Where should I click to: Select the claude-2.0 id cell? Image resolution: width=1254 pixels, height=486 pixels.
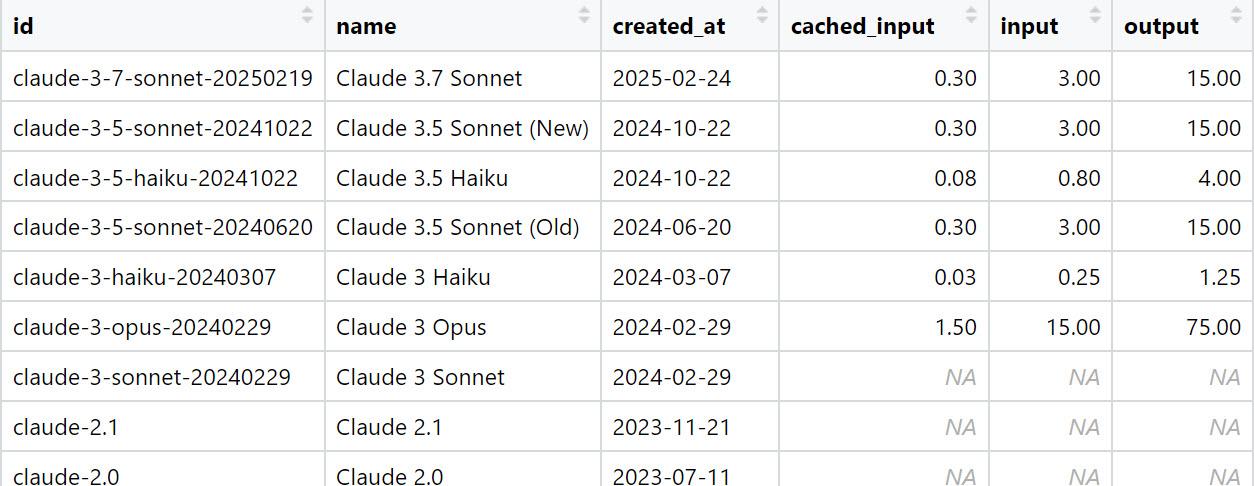(163, 470)
